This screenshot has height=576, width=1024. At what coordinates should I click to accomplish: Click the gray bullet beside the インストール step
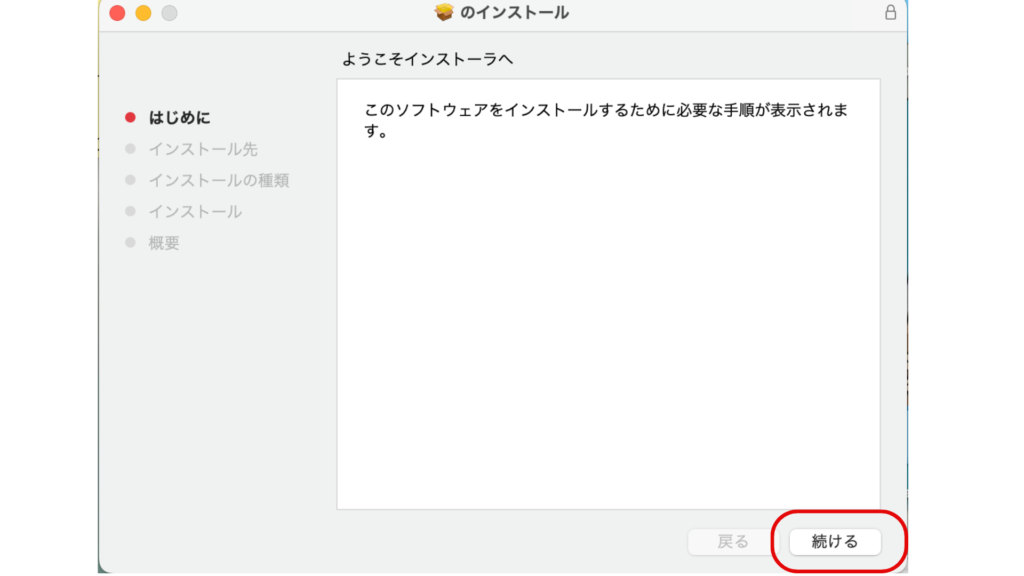(x=130, y=211)
